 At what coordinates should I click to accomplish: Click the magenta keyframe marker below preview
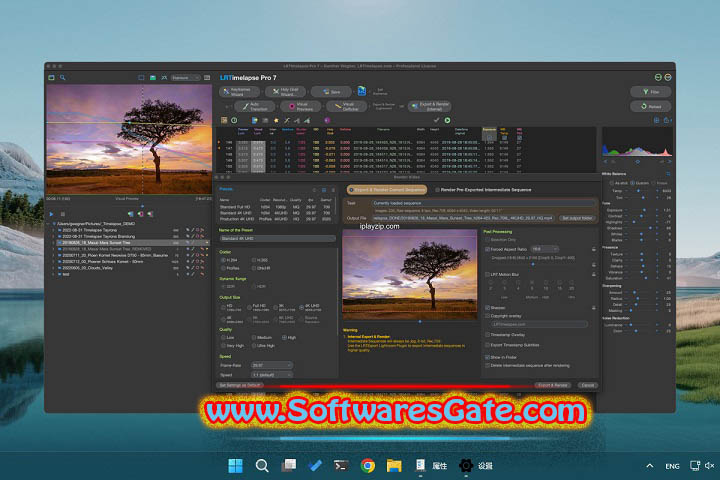[x=141, y=214]
